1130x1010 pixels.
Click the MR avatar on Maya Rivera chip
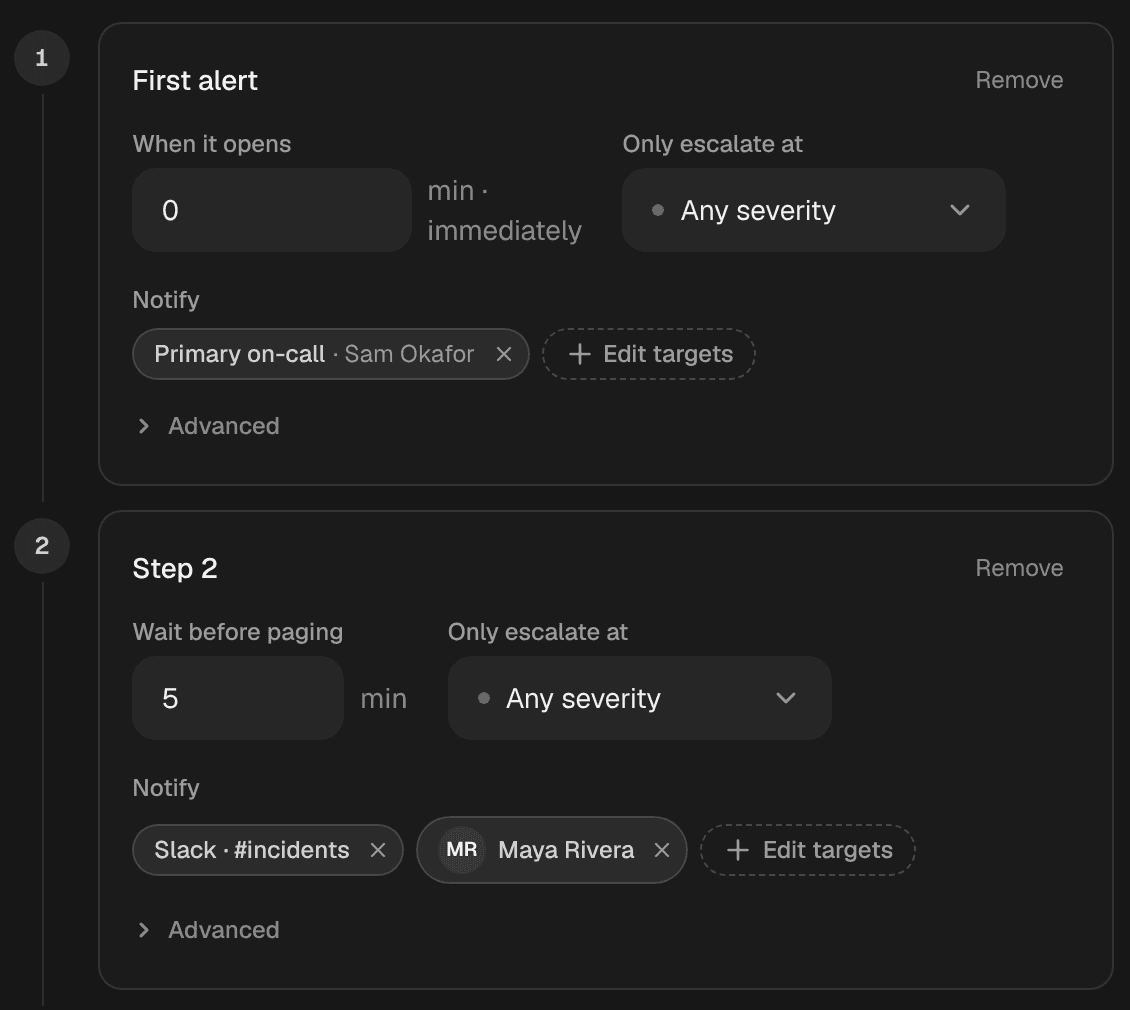tap(462, 850)
